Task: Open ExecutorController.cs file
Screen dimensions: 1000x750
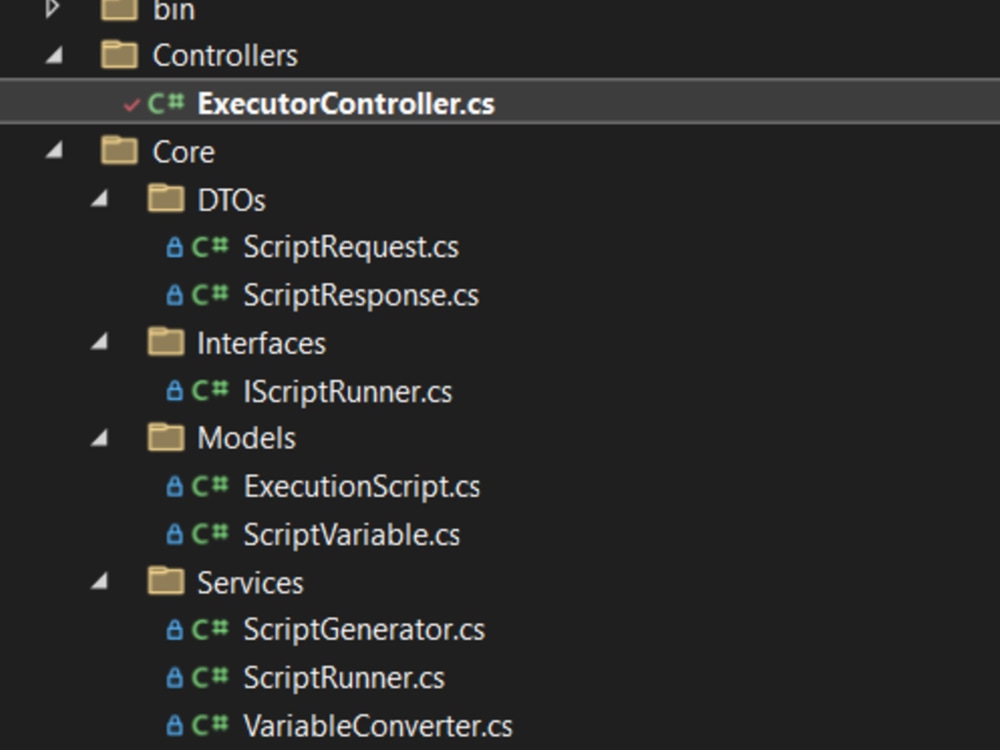Action: (346, 103)
